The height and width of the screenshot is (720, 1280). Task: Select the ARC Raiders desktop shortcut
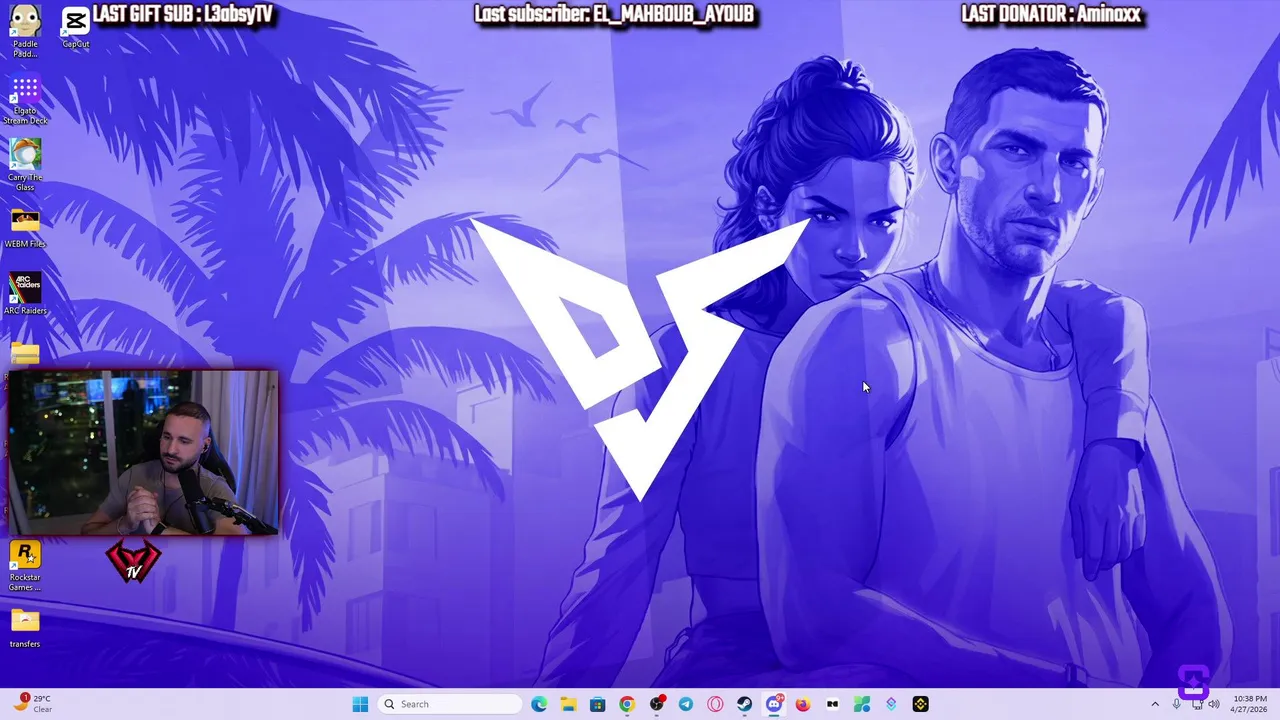pyautogui.click(x=25, y=294)
